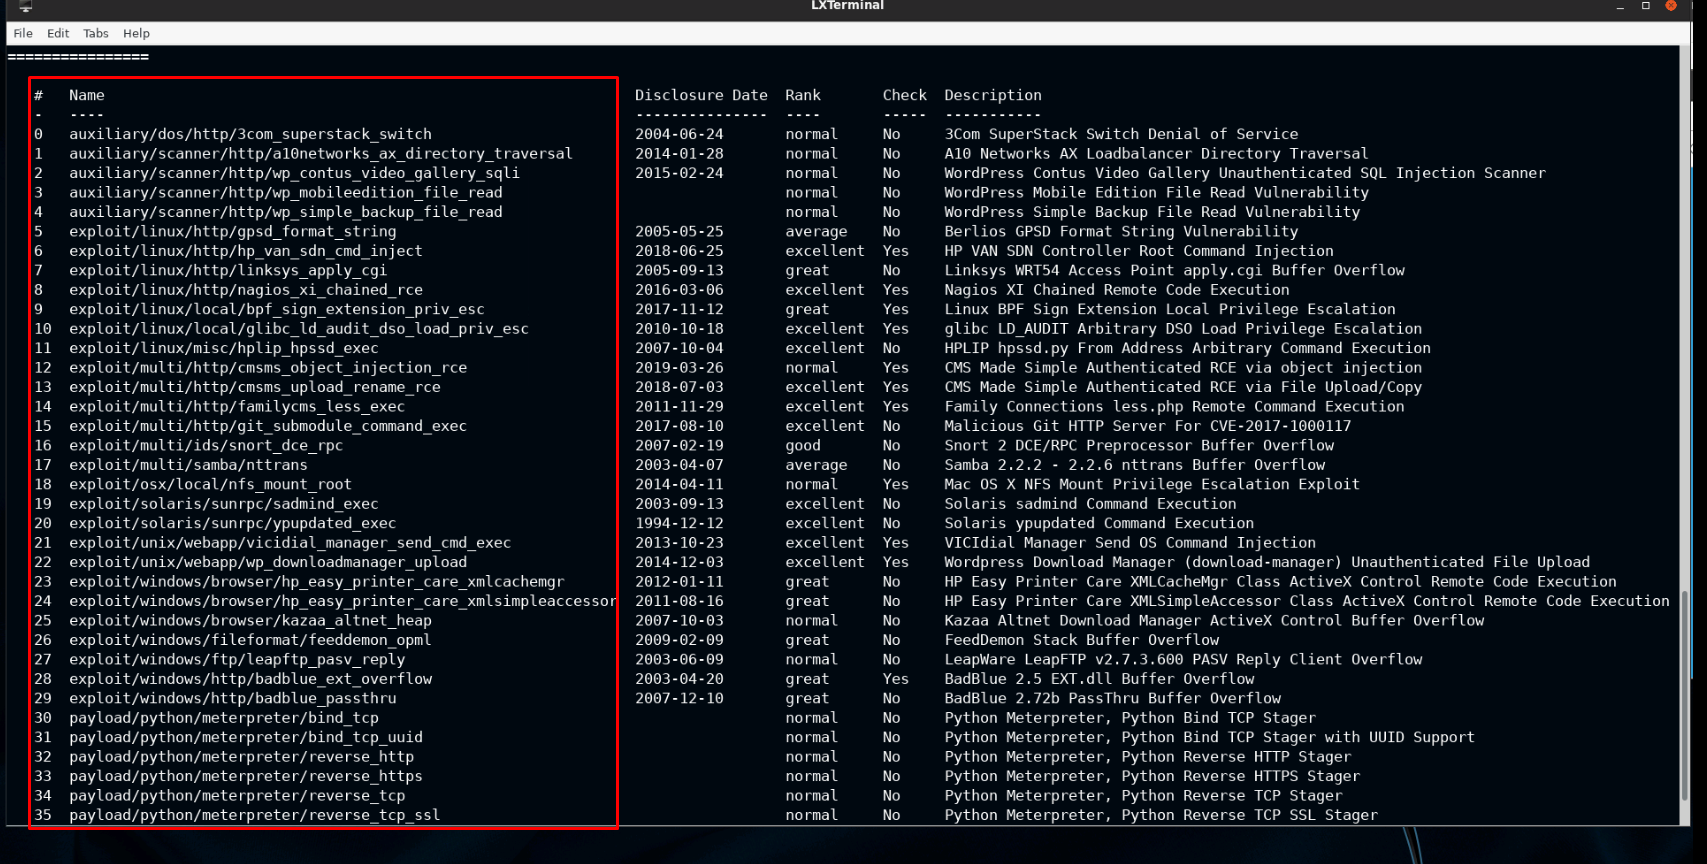1707x864 pixels.
Task: Open the Edit menu
Action: tap(58, 33)
